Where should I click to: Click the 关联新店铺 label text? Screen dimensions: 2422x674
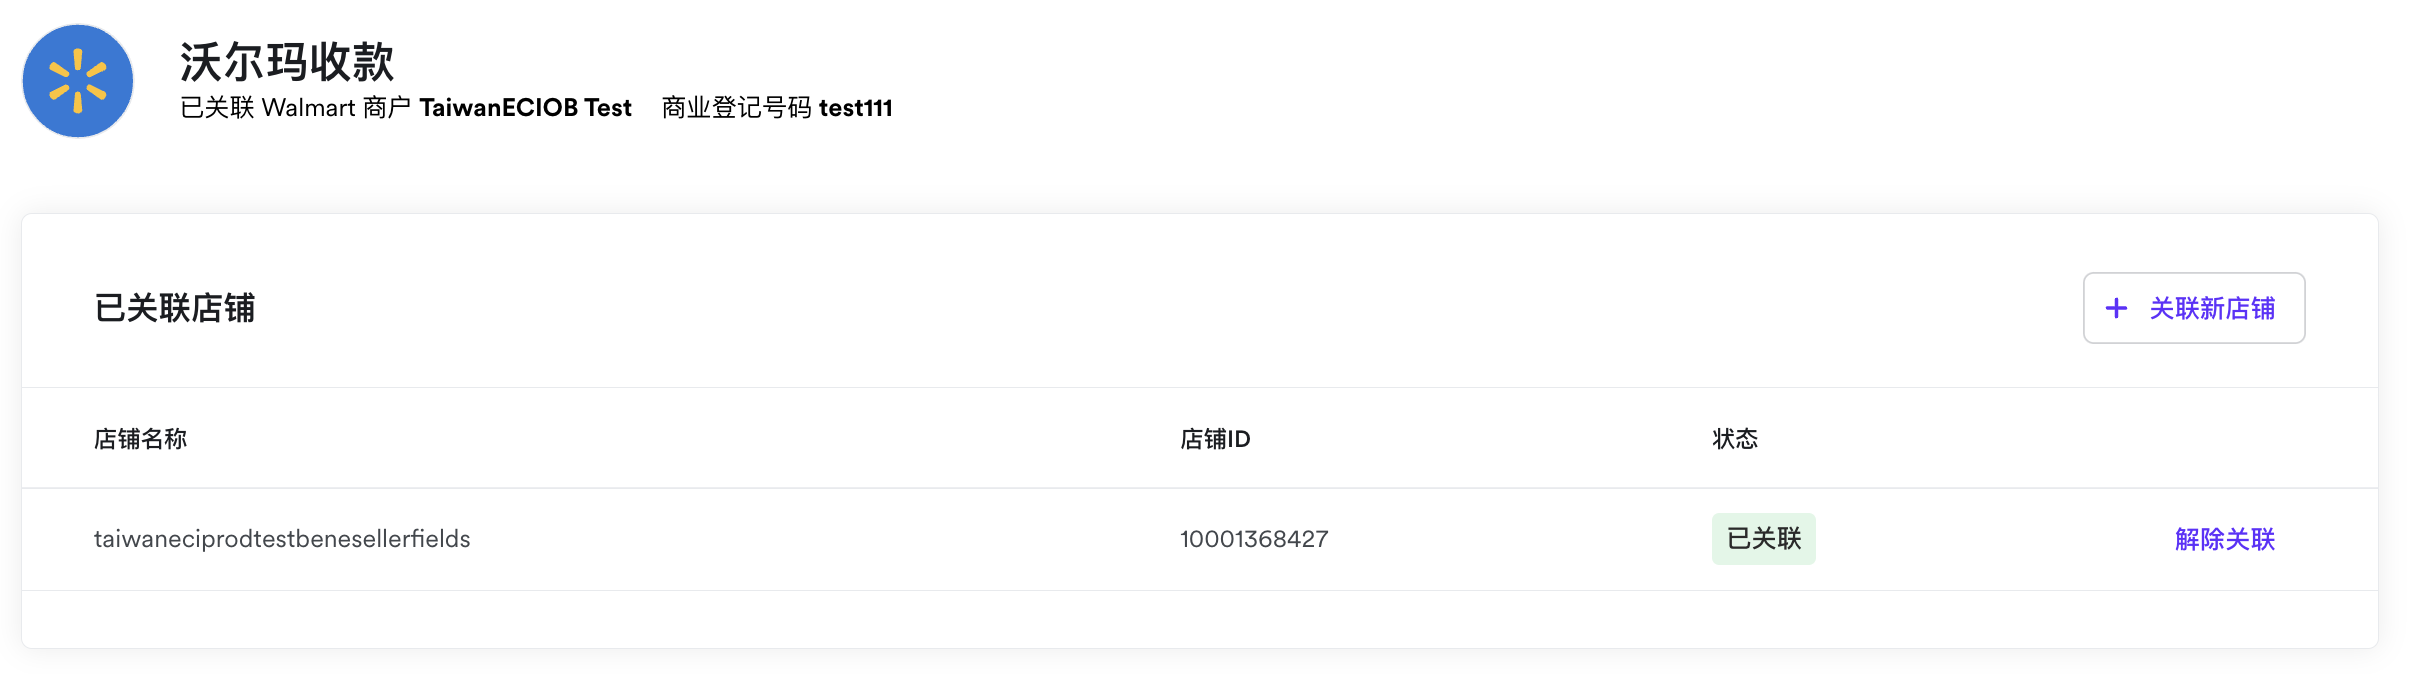point(2212,308)
